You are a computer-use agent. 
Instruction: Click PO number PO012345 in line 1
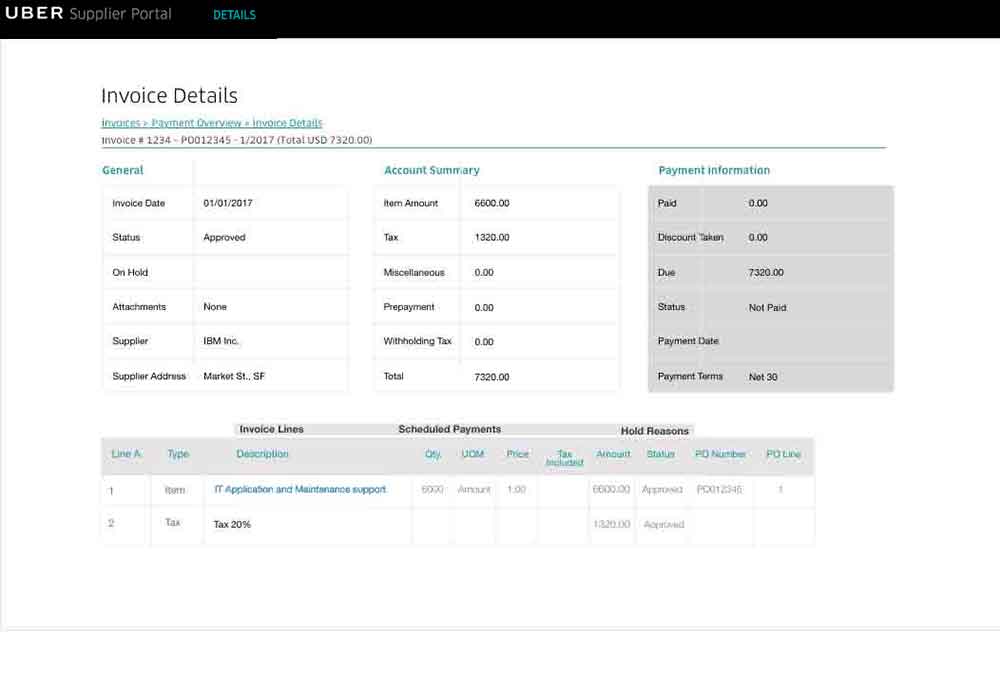(719, 489)
